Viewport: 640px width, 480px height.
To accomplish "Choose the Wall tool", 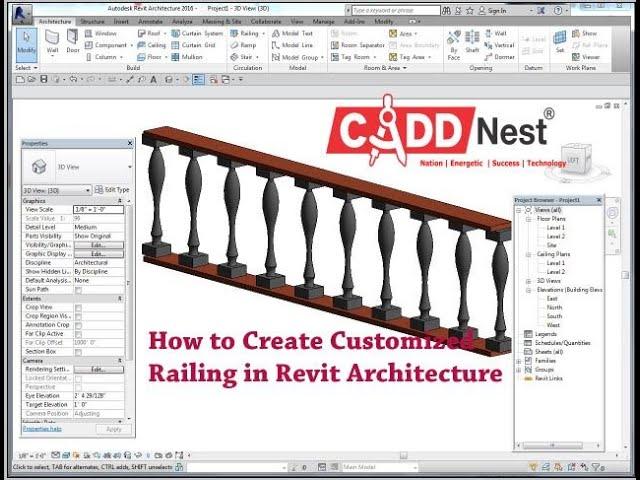I will tap(52, 42).
